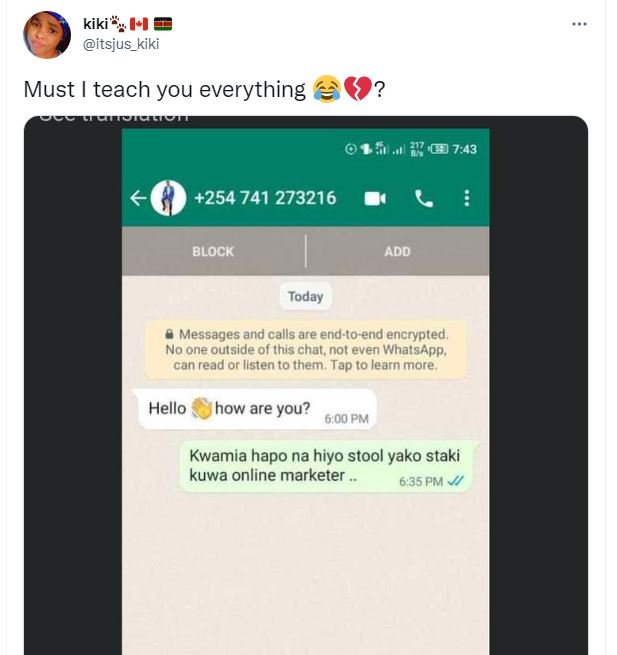Tap the WhatsApp back arrow
Screen dimensions: 617x655
pyautogui.click(x=138, y=198)
